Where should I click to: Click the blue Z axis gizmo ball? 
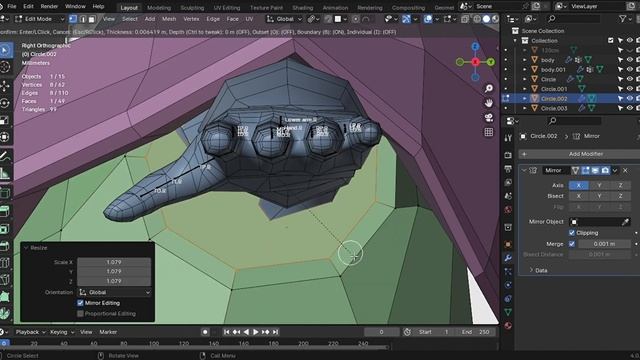coord(475,47)
